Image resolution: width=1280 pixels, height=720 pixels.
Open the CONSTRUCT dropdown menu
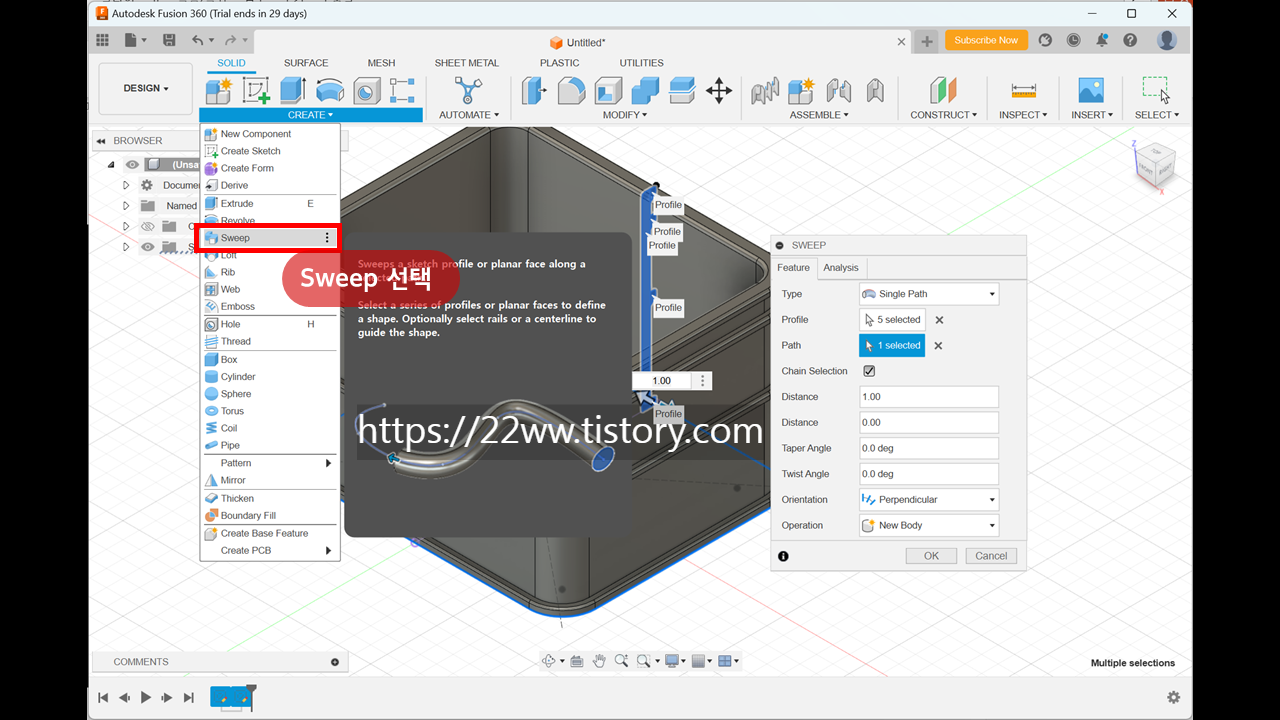click(944, 115)
